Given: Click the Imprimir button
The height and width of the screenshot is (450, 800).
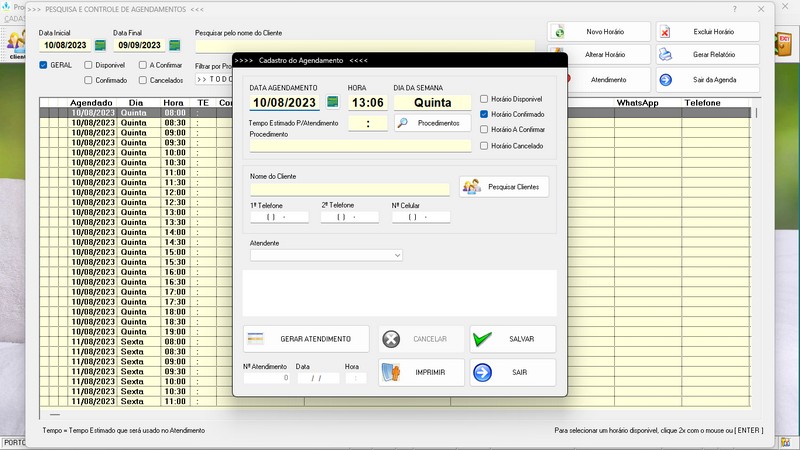Looking at the screenshot, I should 421,372.
